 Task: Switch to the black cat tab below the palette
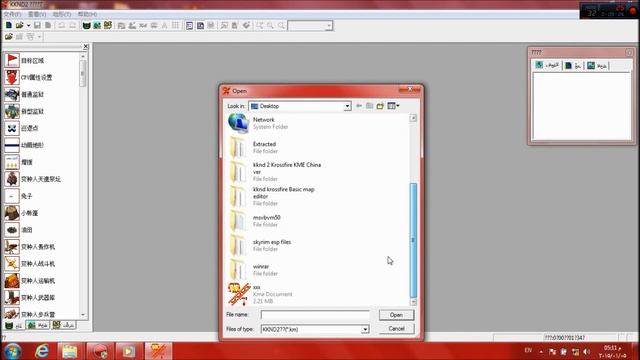click(13, 325)
